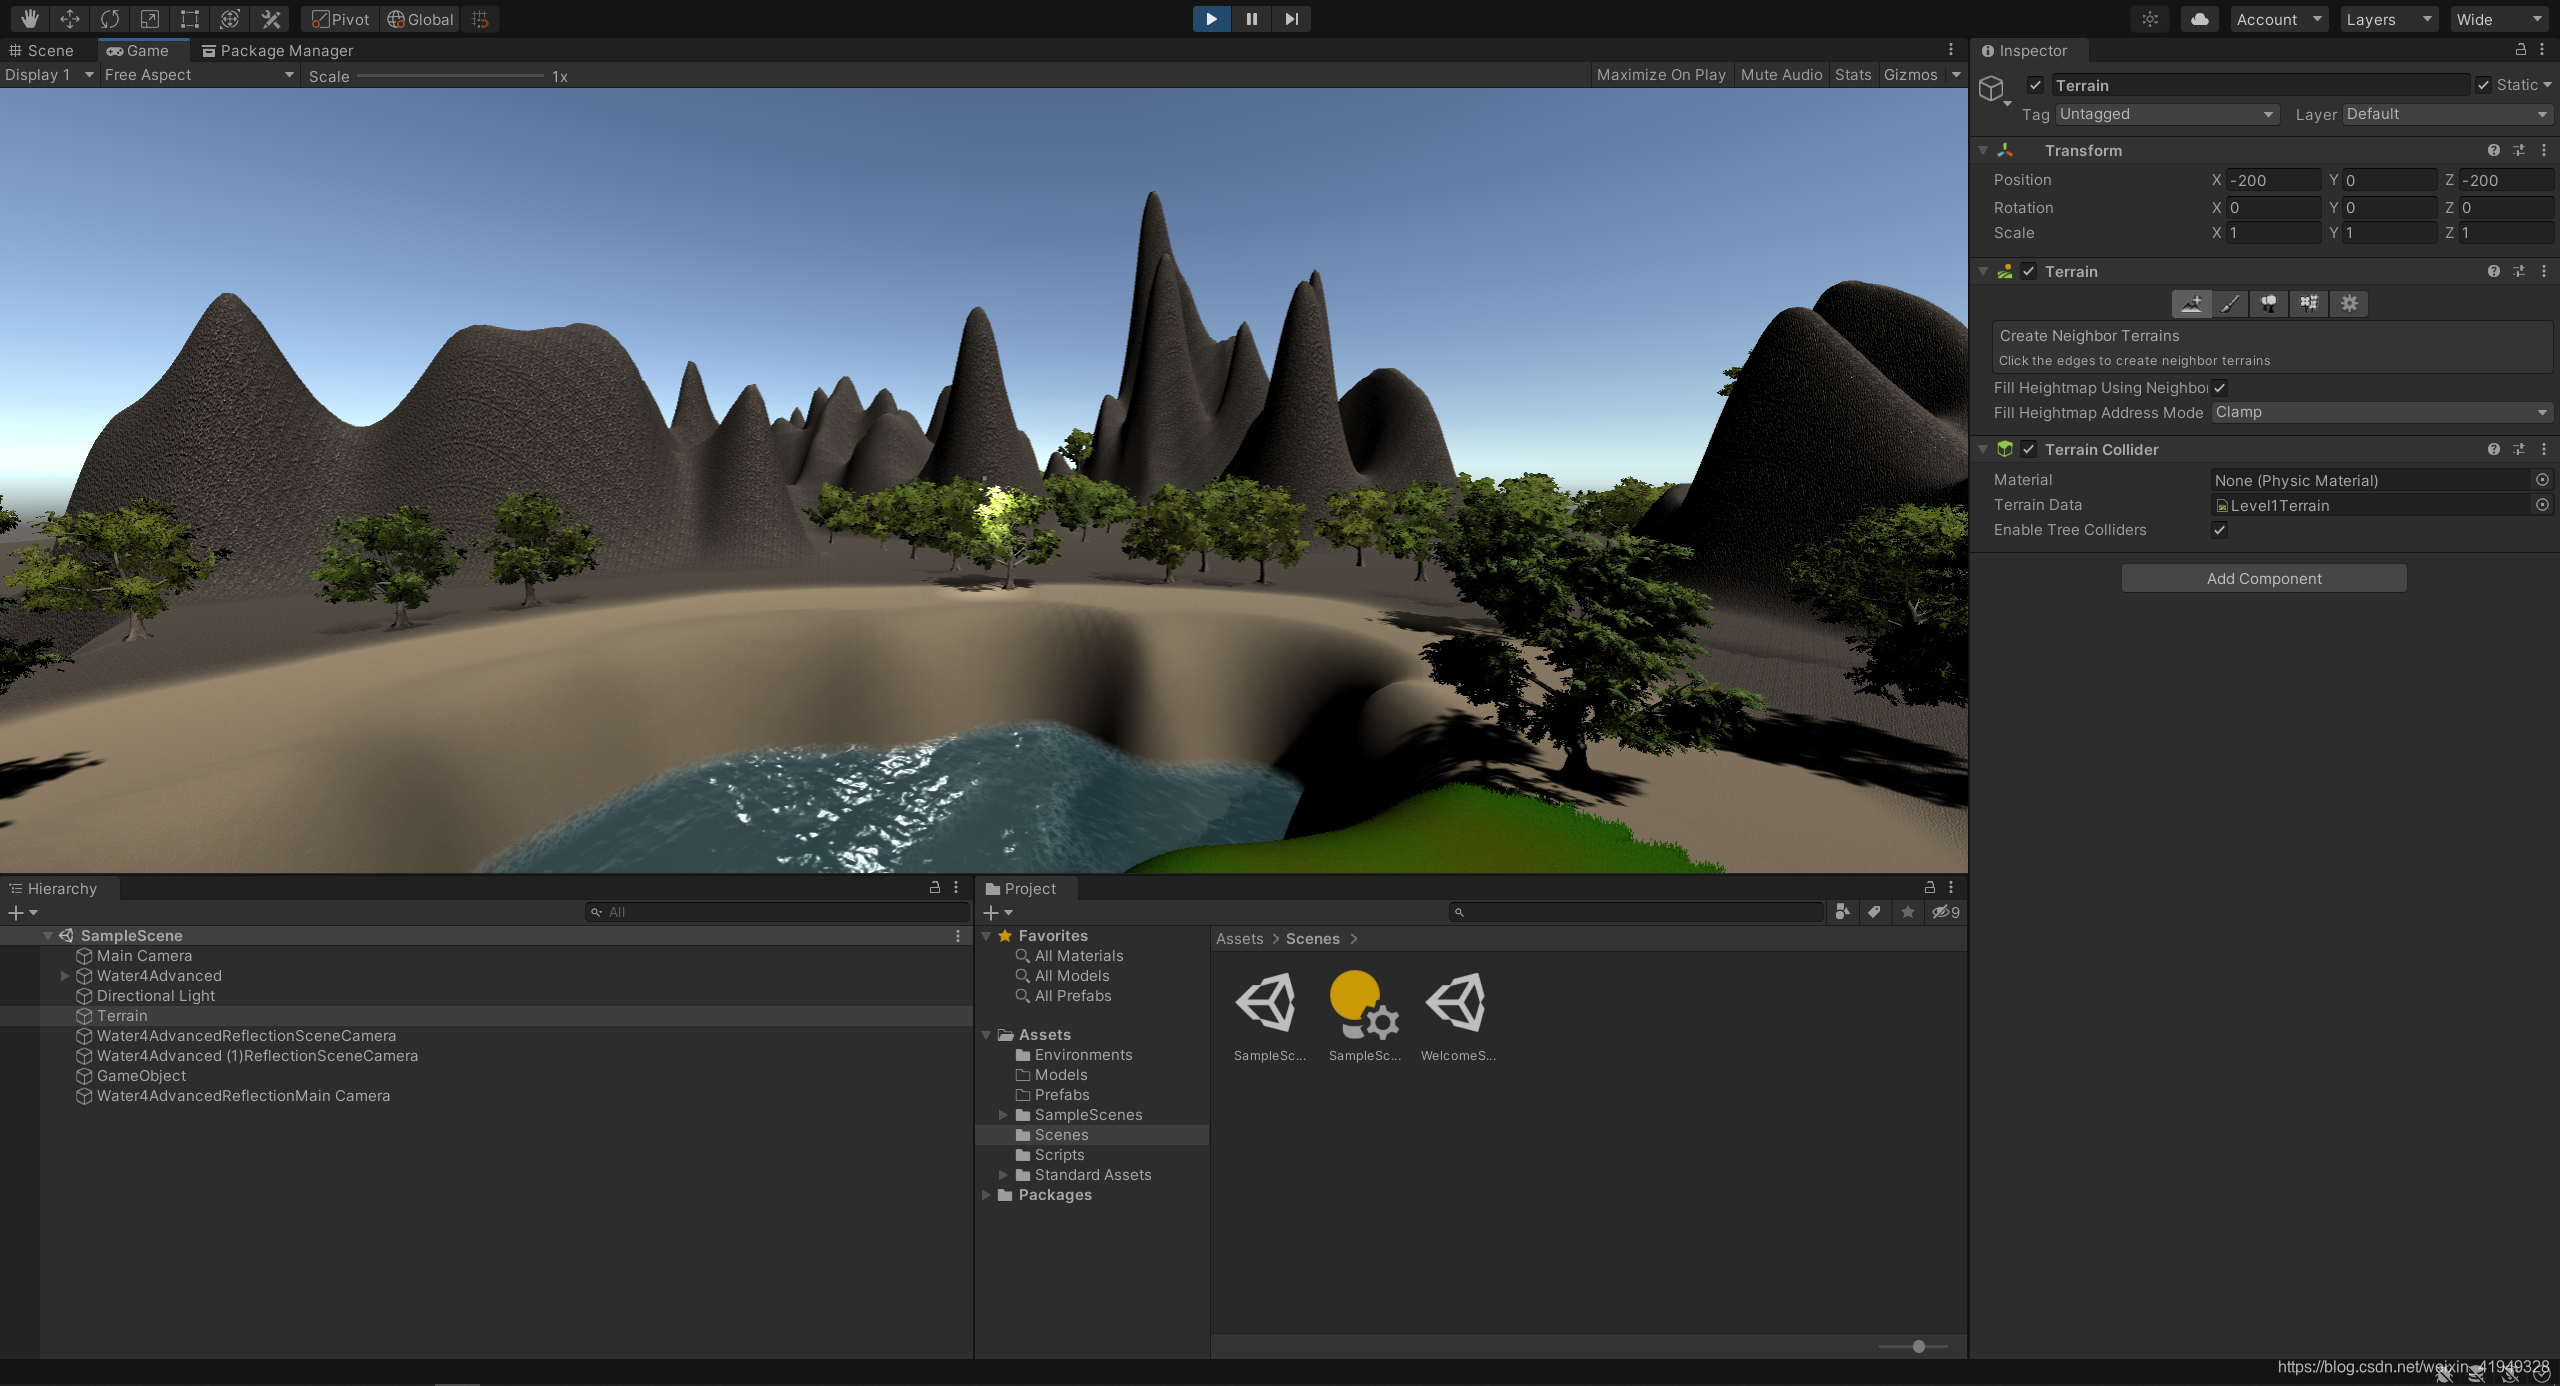The image size is (2560, 1386).
Task: Uncheck Enable Tree Colliders
Action: 2220,530
